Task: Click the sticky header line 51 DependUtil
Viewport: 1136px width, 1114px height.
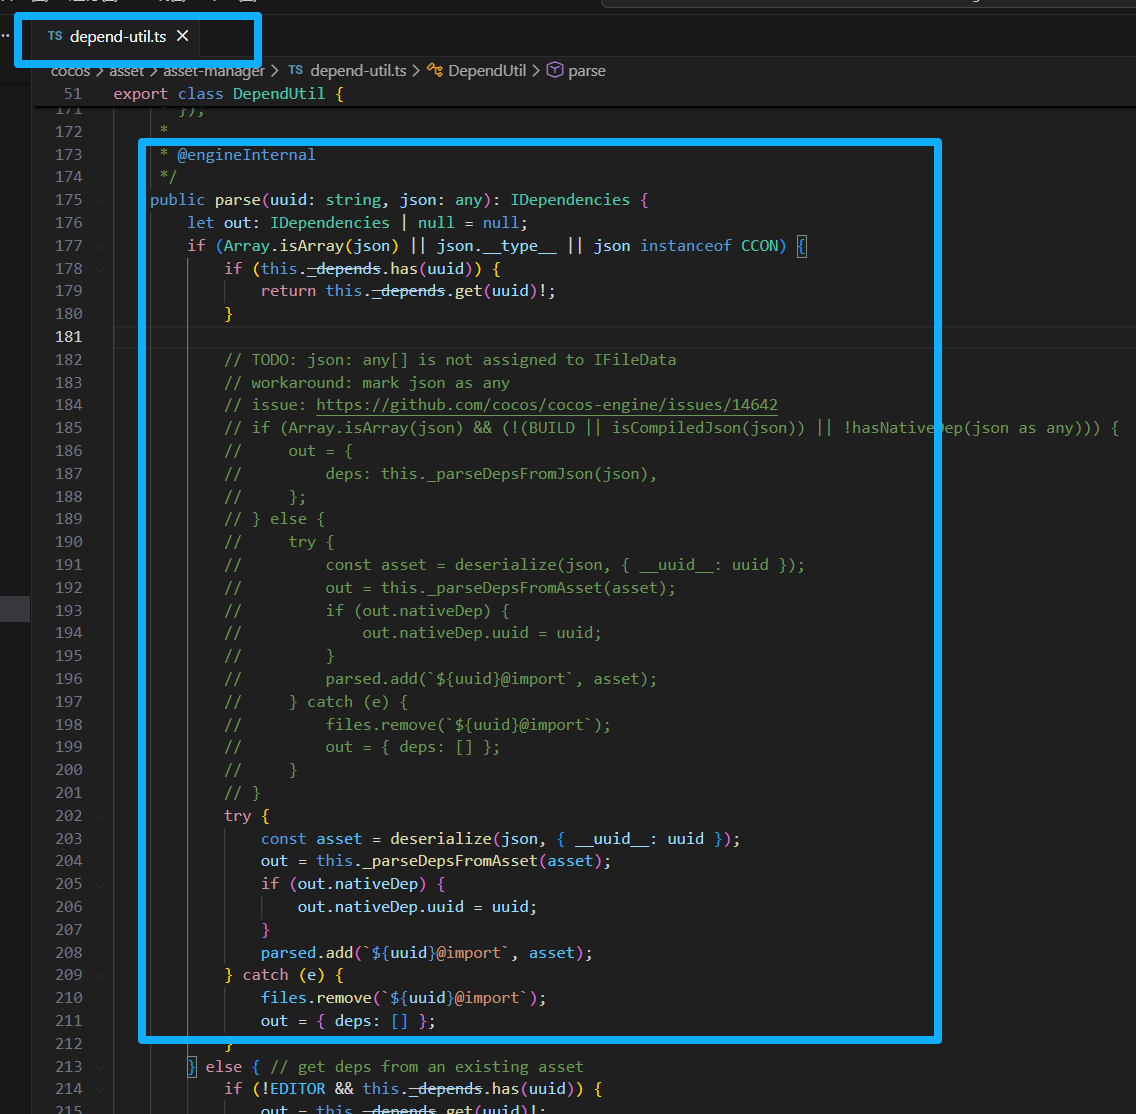Action: coord(287,94)
